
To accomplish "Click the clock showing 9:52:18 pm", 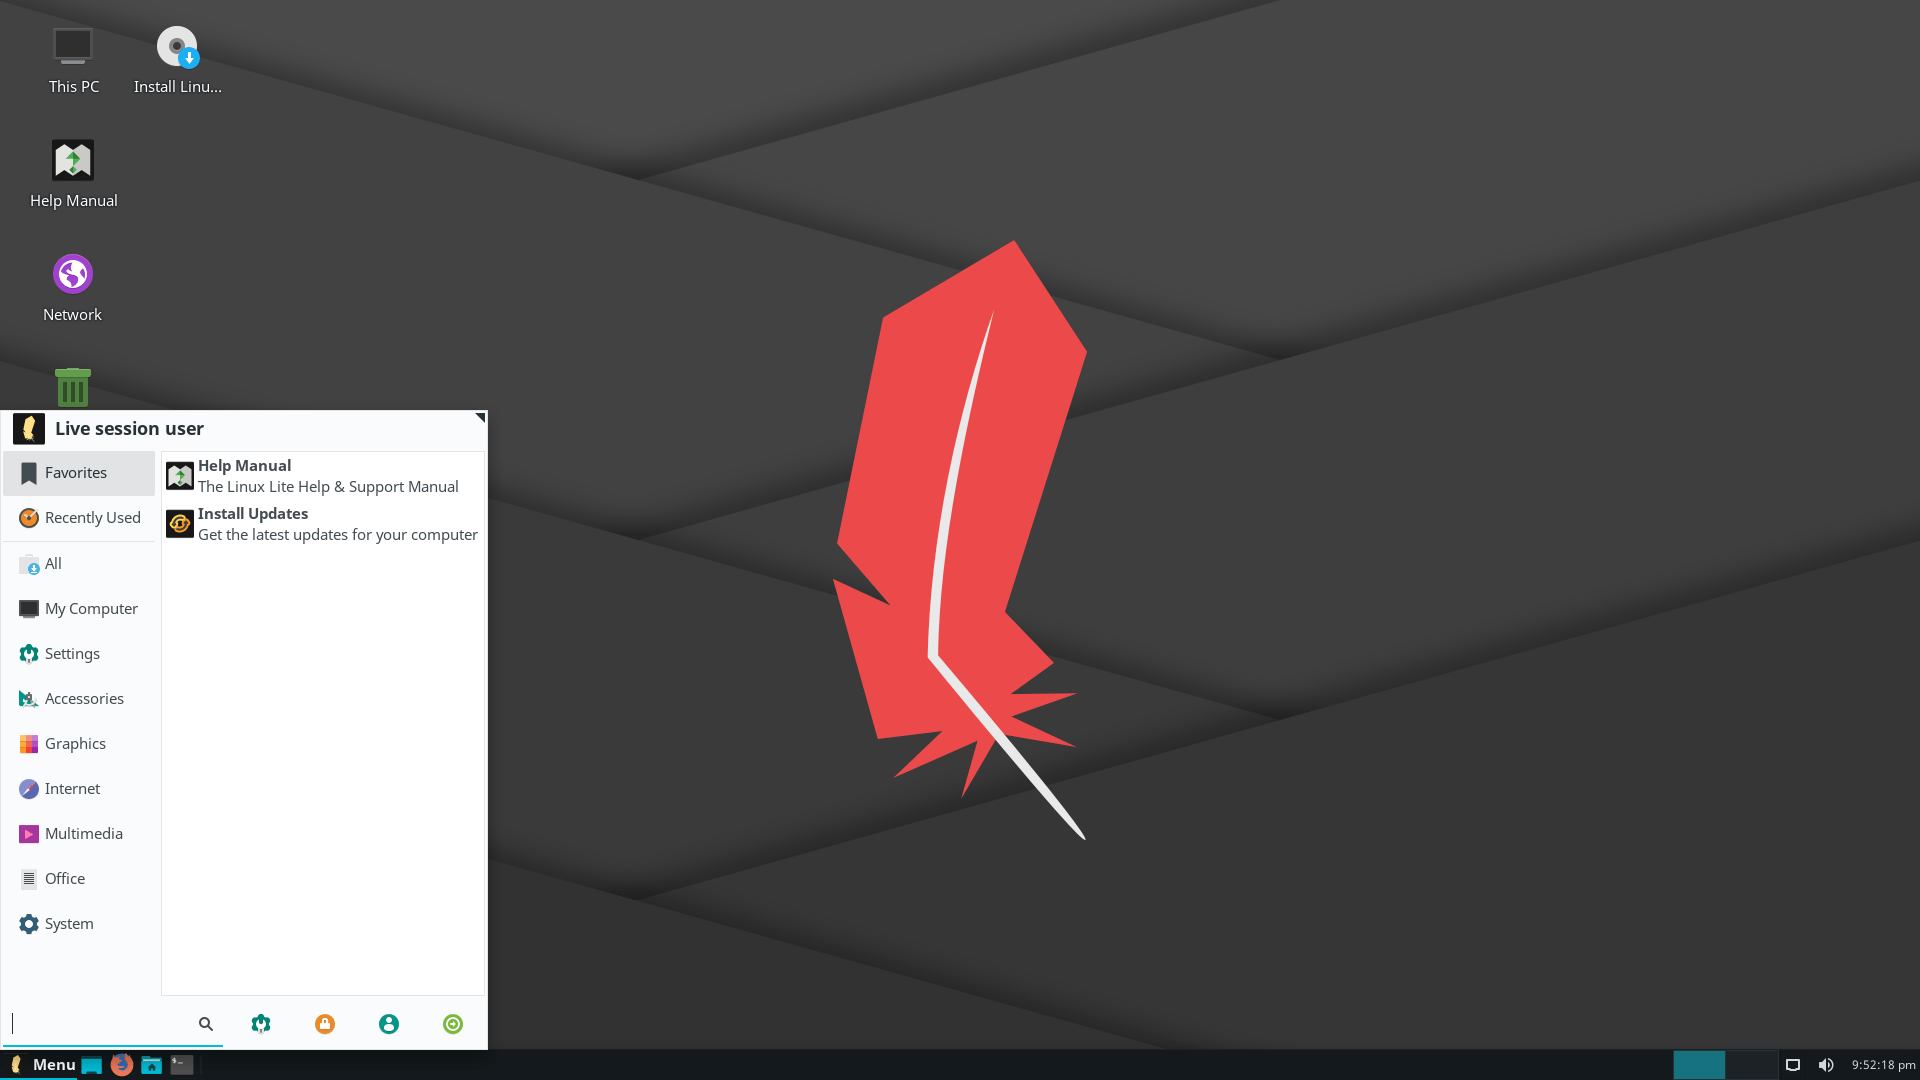I will [1883, 1065].
